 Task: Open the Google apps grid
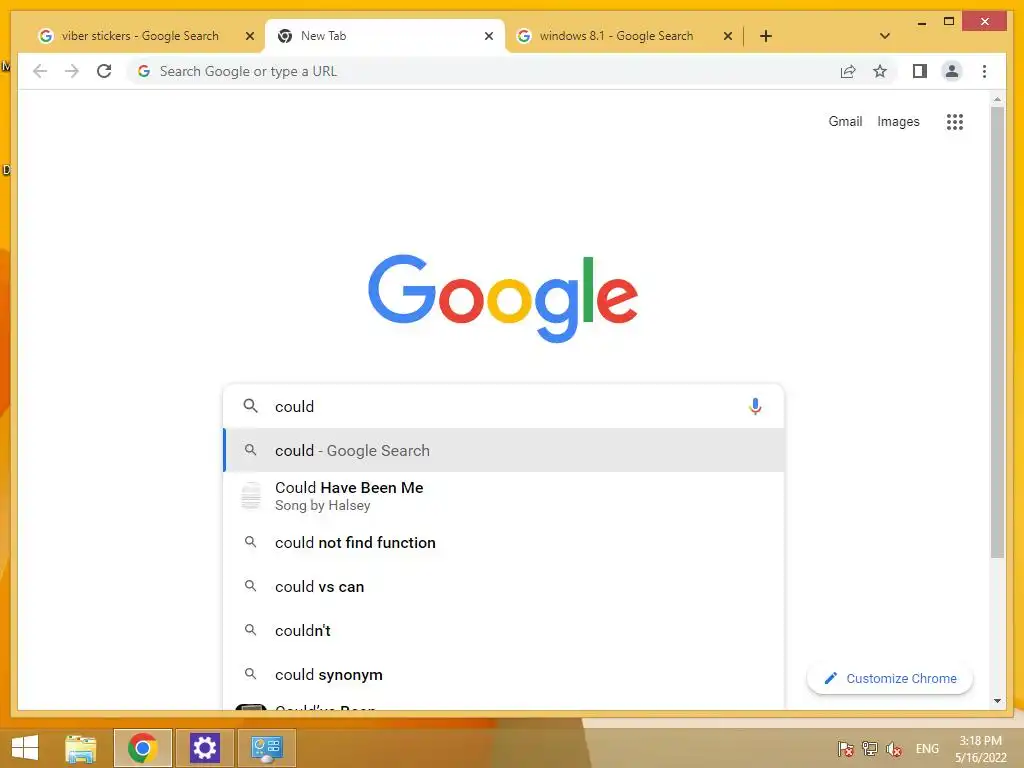click(x=955, y=121)
